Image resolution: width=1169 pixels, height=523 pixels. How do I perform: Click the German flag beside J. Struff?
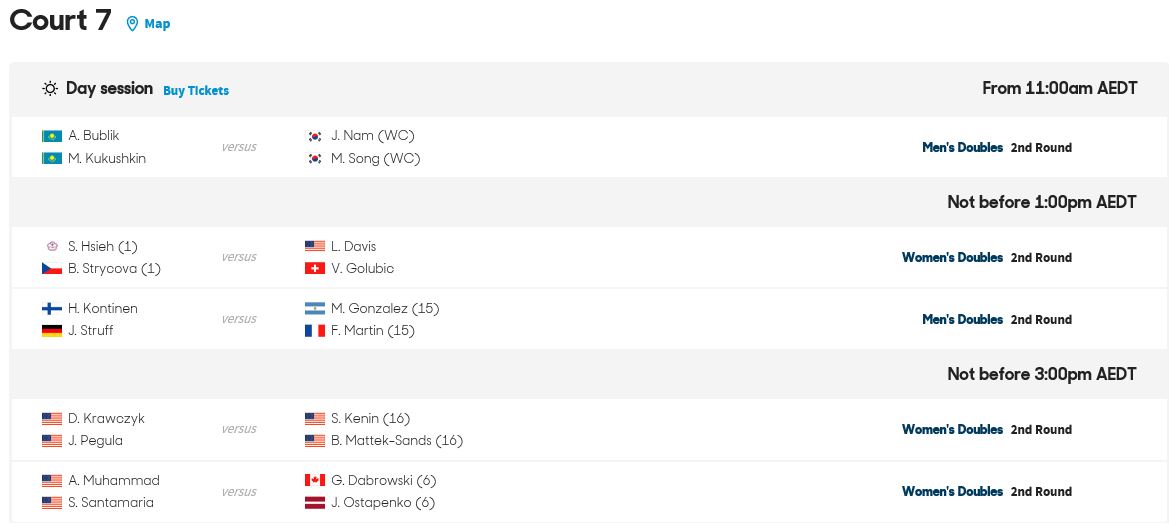coord(51,331)
